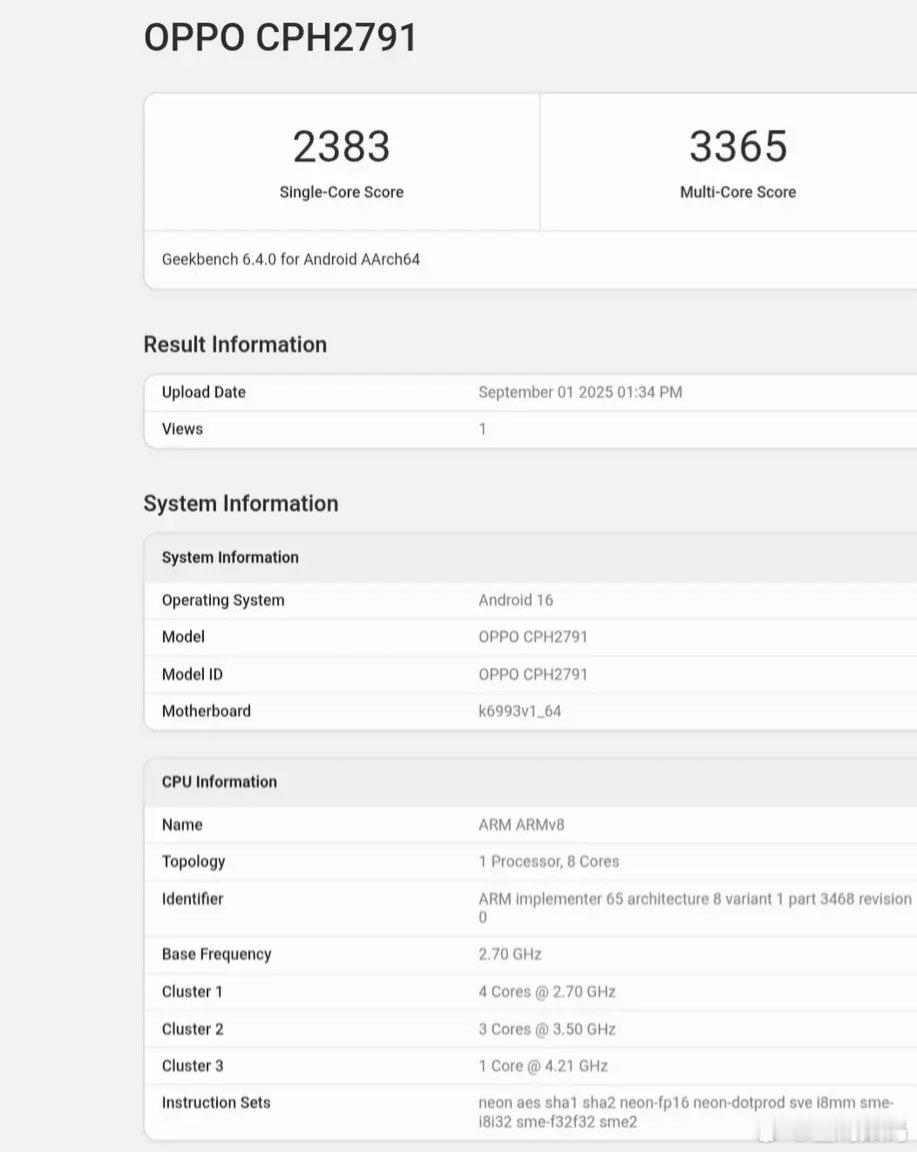
Task: Click the Identifier row label
Action: click(x=192, y=899)
